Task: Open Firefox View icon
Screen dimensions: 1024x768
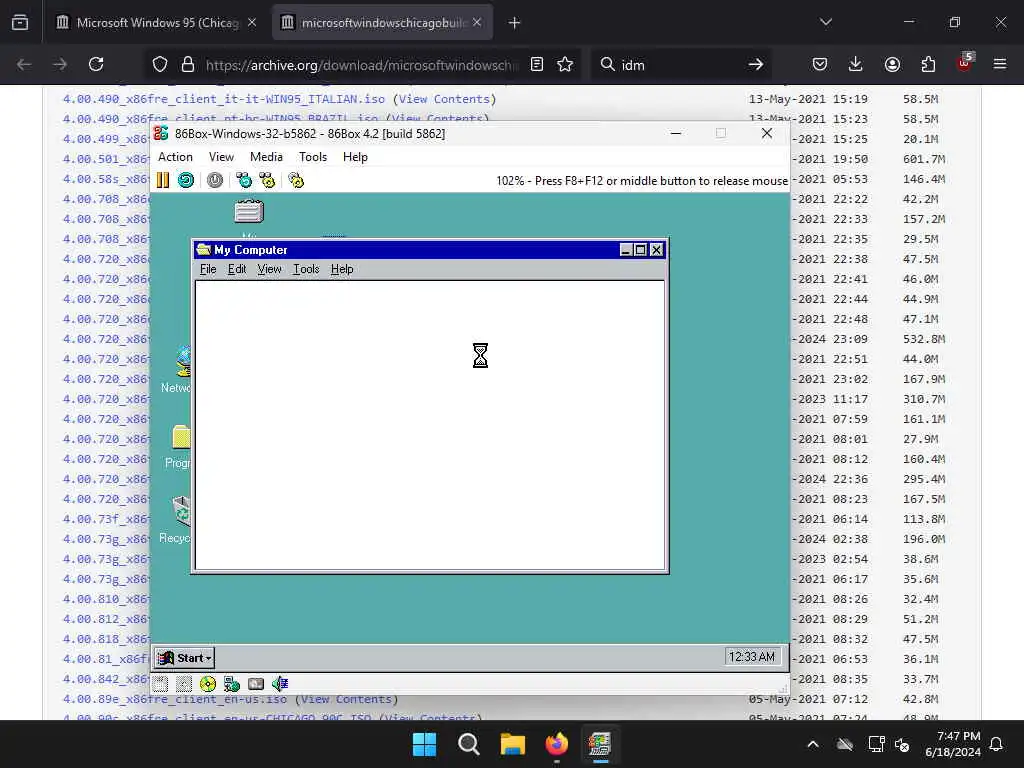Action: click(20, 22)
